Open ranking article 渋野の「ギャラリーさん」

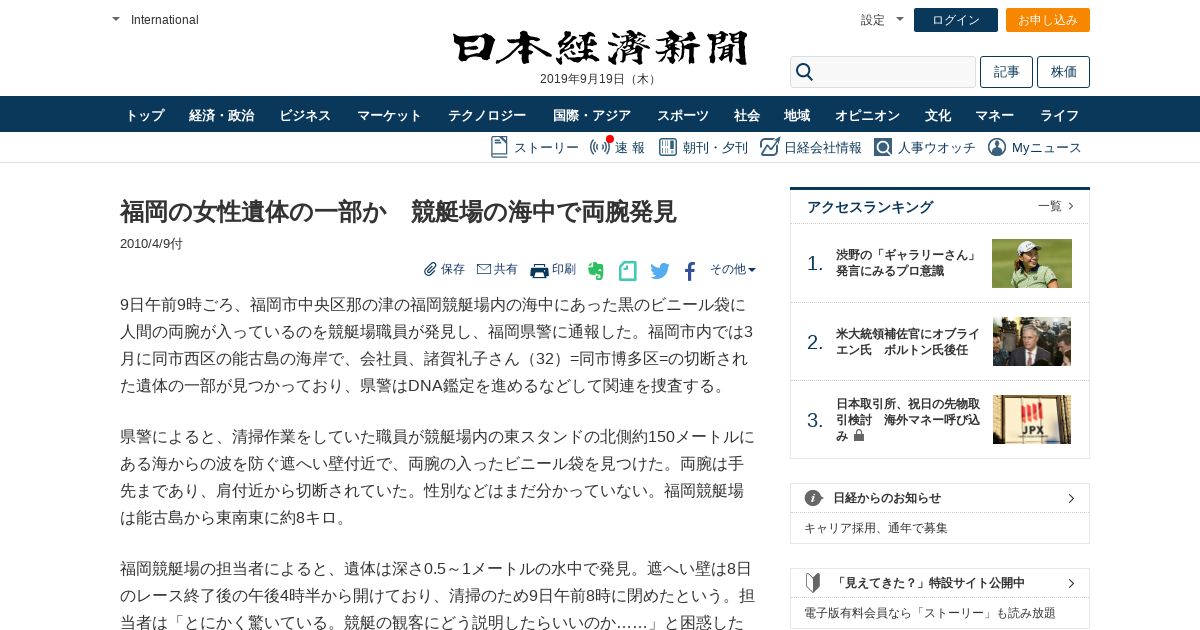(x=907, y=263)
